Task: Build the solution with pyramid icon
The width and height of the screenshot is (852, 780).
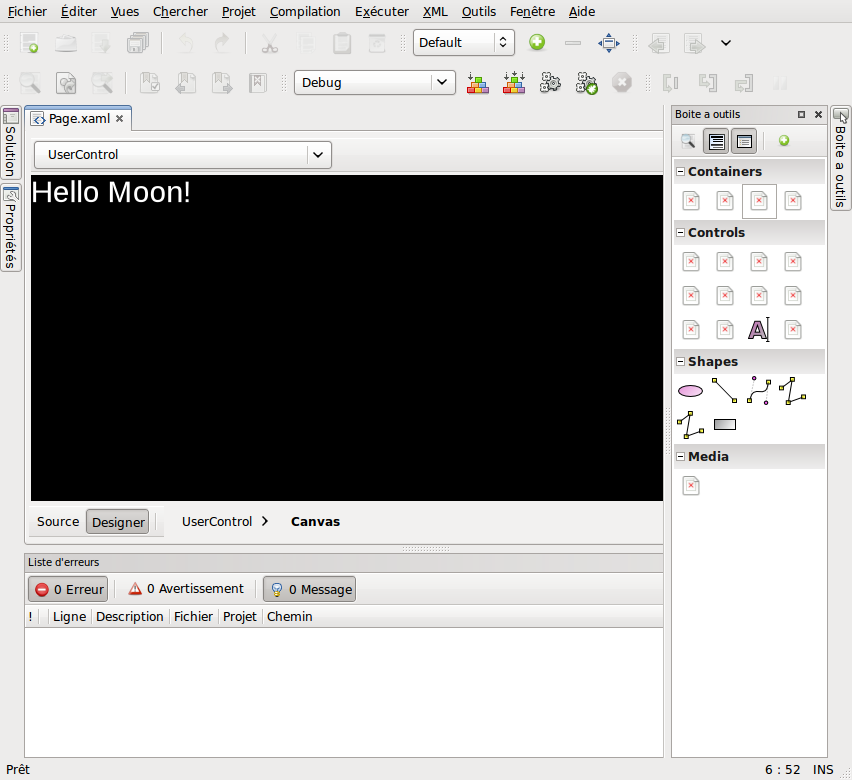Action: [478, 83]
